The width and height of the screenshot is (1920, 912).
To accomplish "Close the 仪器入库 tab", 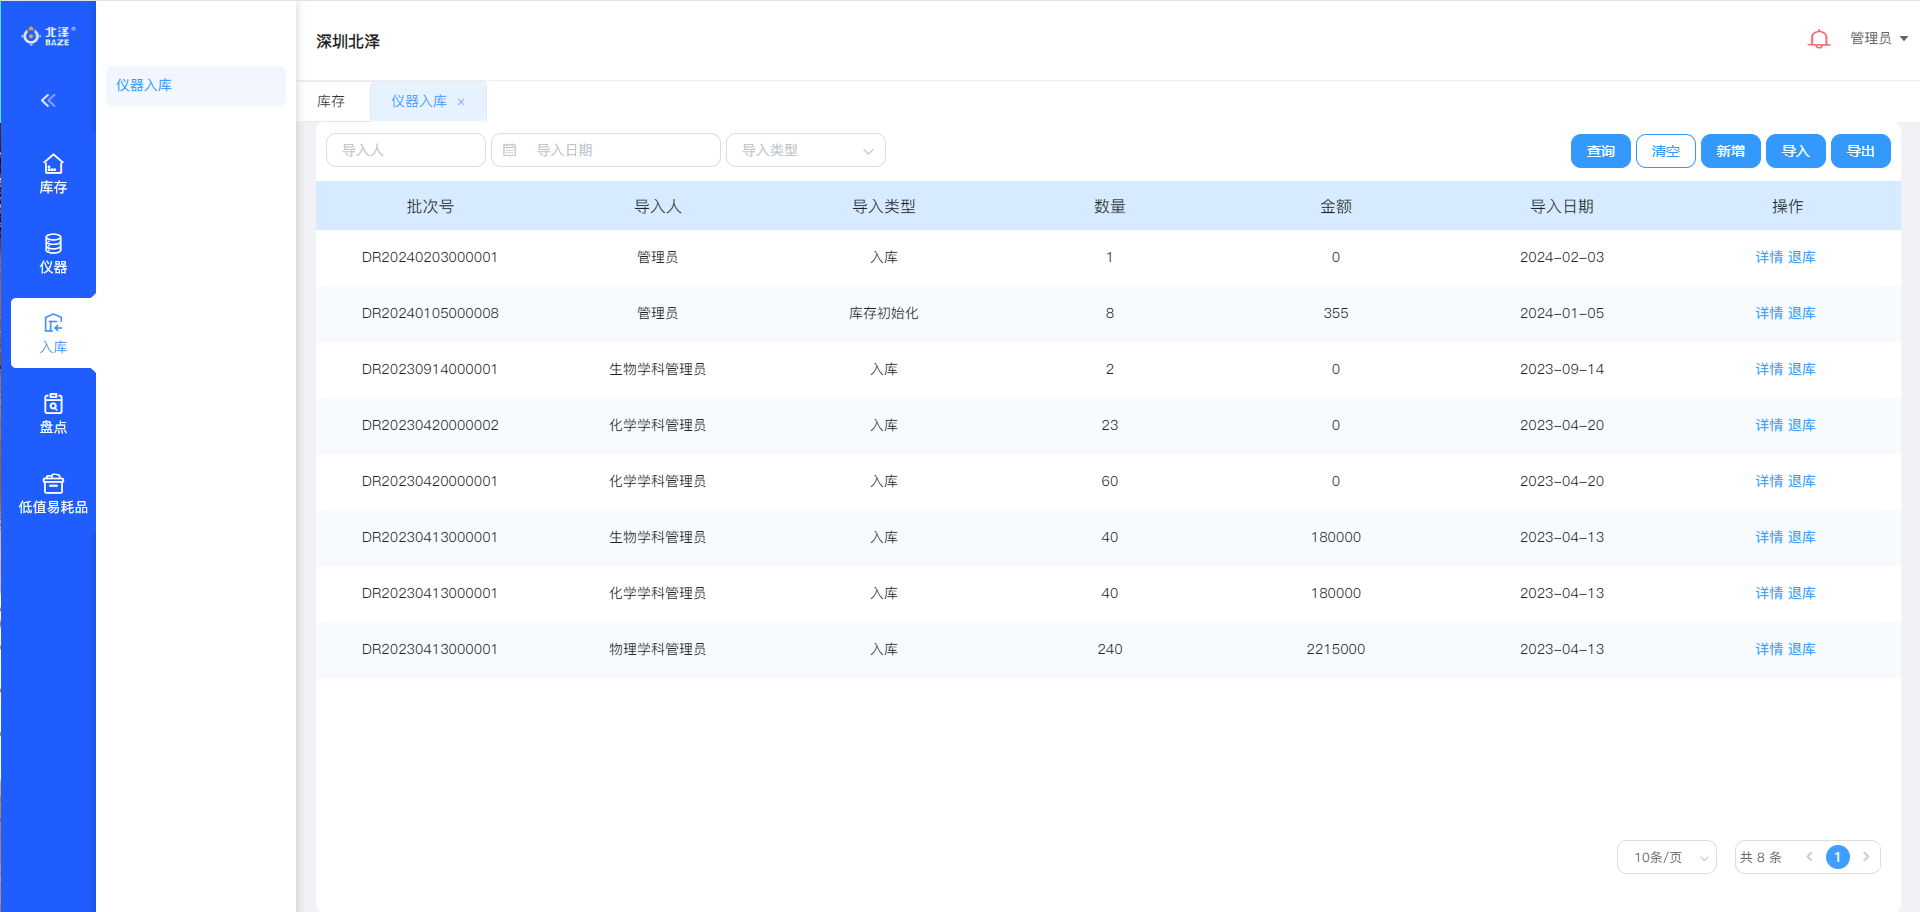I will tap(461, 102).
